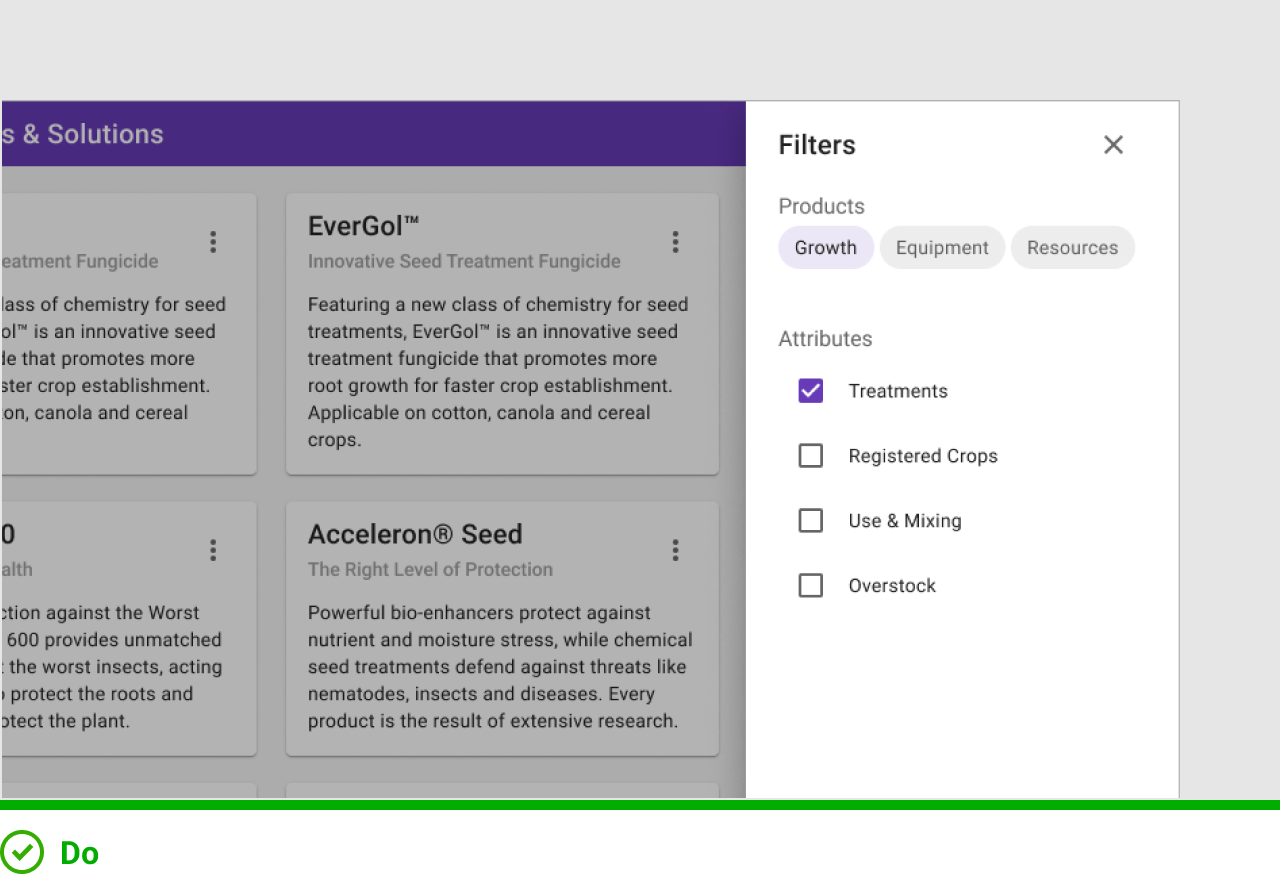The height and width of the screenshot is (890, 1280).
Task: Open the Acceleron Seed card overflow menu
Action: pos(675,550)
